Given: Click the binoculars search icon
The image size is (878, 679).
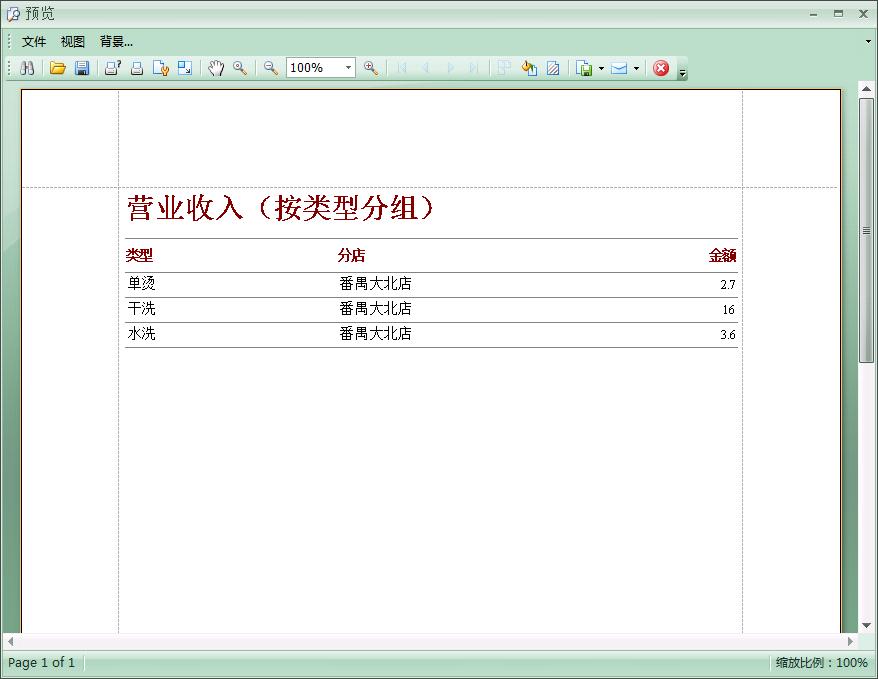Looking at the screenshot, I should tap(27, 68).
